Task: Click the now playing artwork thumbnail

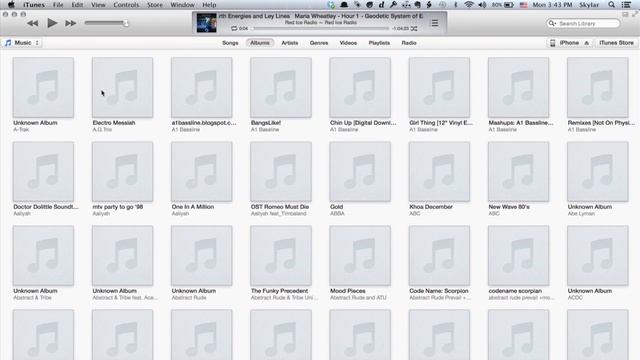Action: (x=207, y=23)
